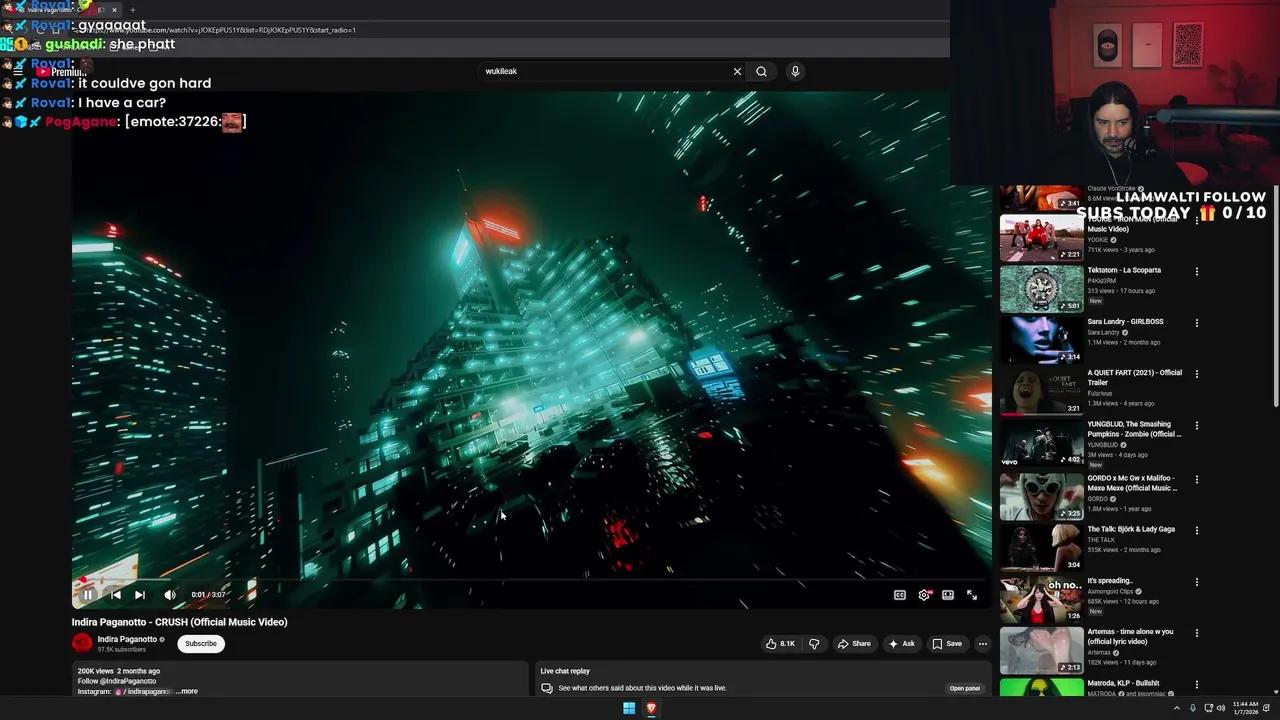The width and height of the screenshot is (1280, 720).
Task: Show hidden system tray icons chevron
Action: [1176, 708]
